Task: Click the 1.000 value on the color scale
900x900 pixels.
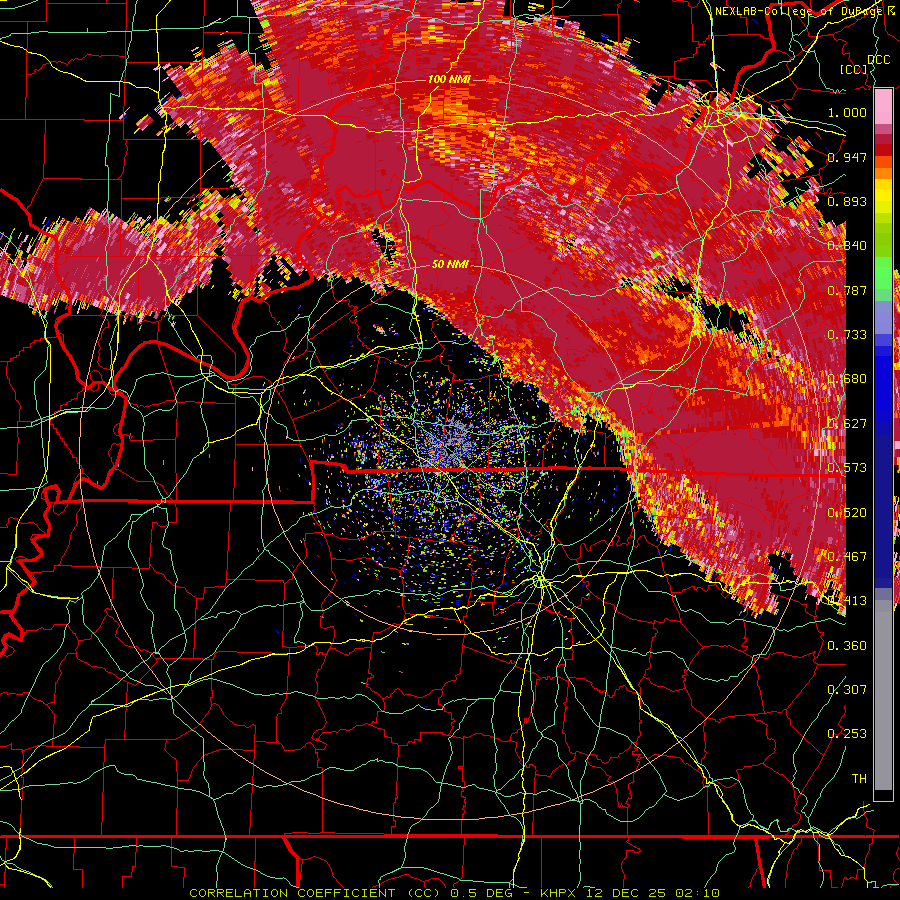Action: click(x=847, y=112)
